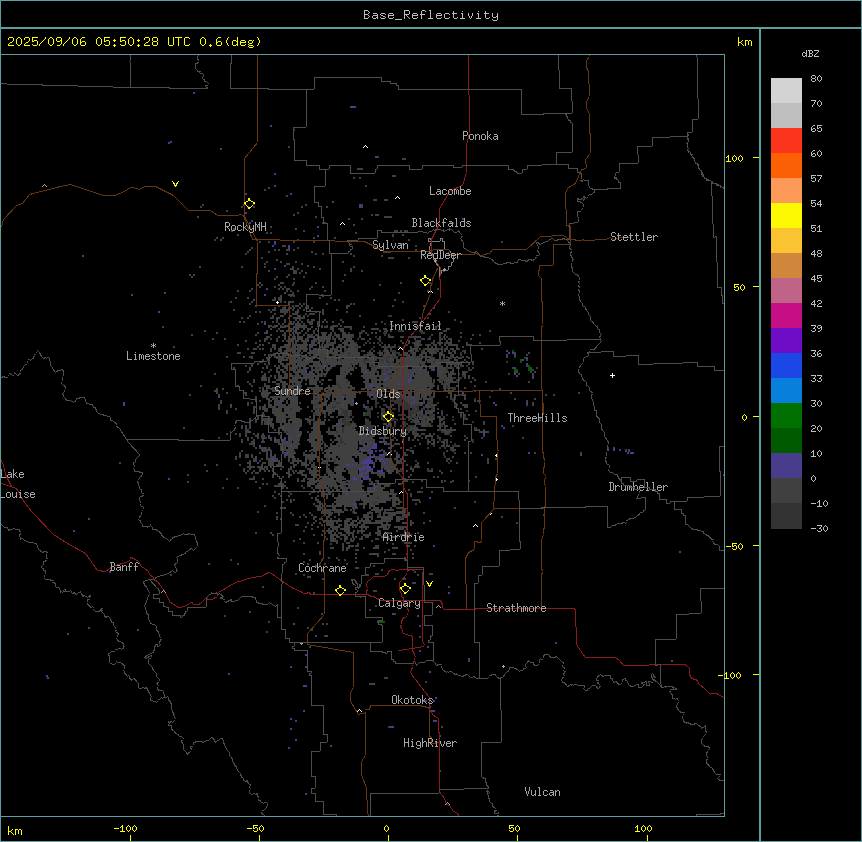Click the Sundre town label

click(292, 391)
